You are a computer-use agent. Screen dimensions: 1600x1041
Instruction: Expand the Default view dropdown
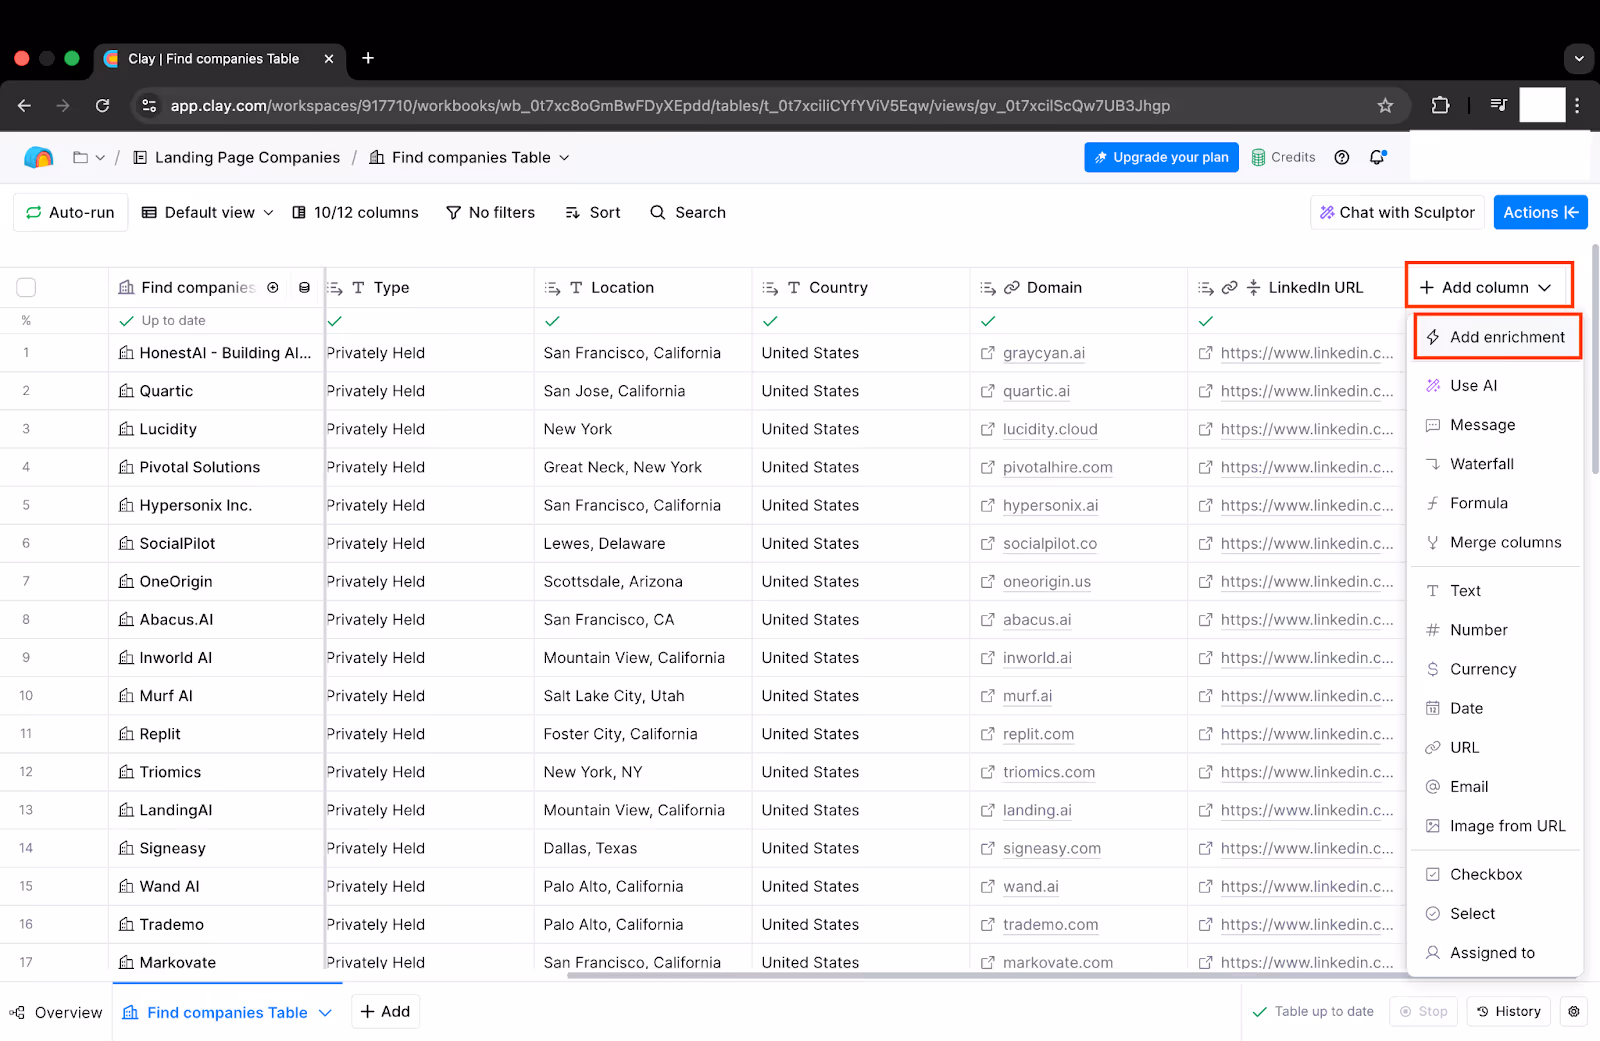(208, 212)
